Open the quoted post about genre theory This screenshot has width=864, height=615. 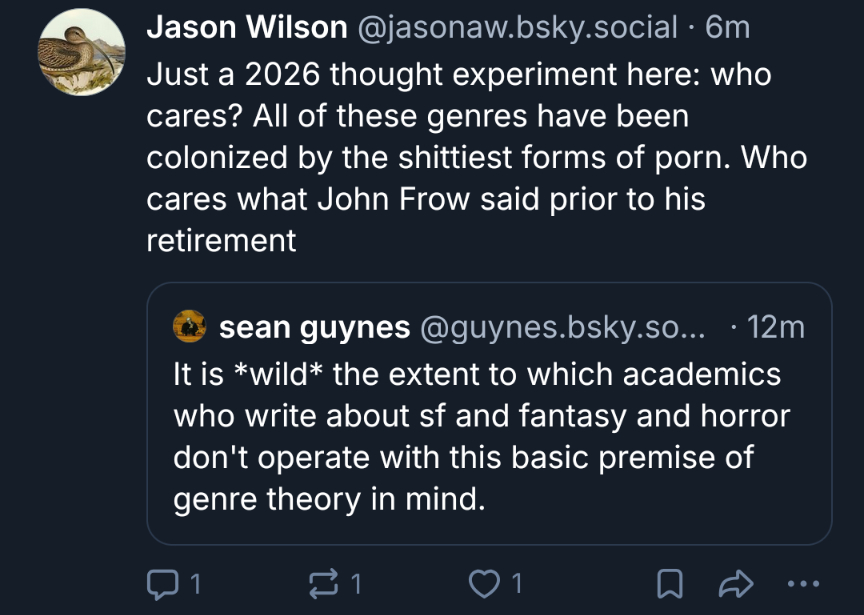click(476, 435)
